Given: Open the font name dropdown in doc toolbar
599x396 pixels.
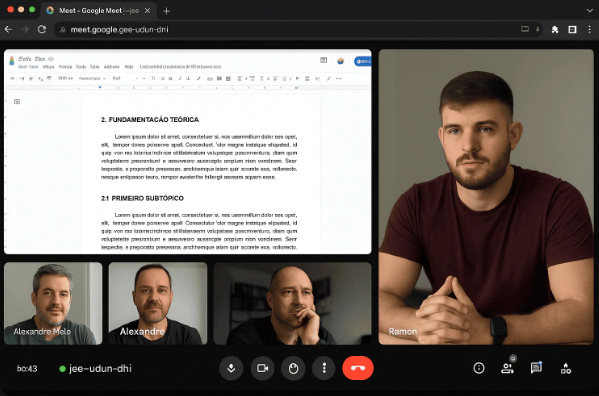Looking at the screenshot, I should (x=117, y=78).
